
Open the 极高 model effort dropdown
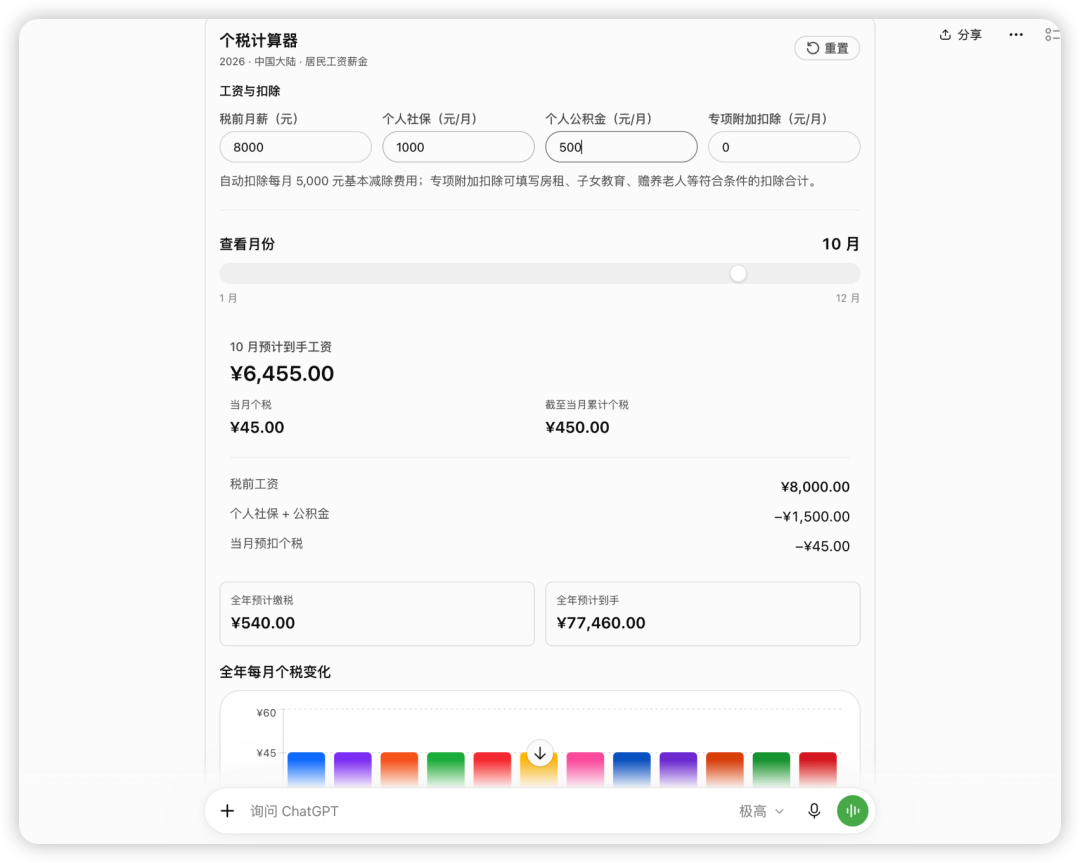(761, 811)
